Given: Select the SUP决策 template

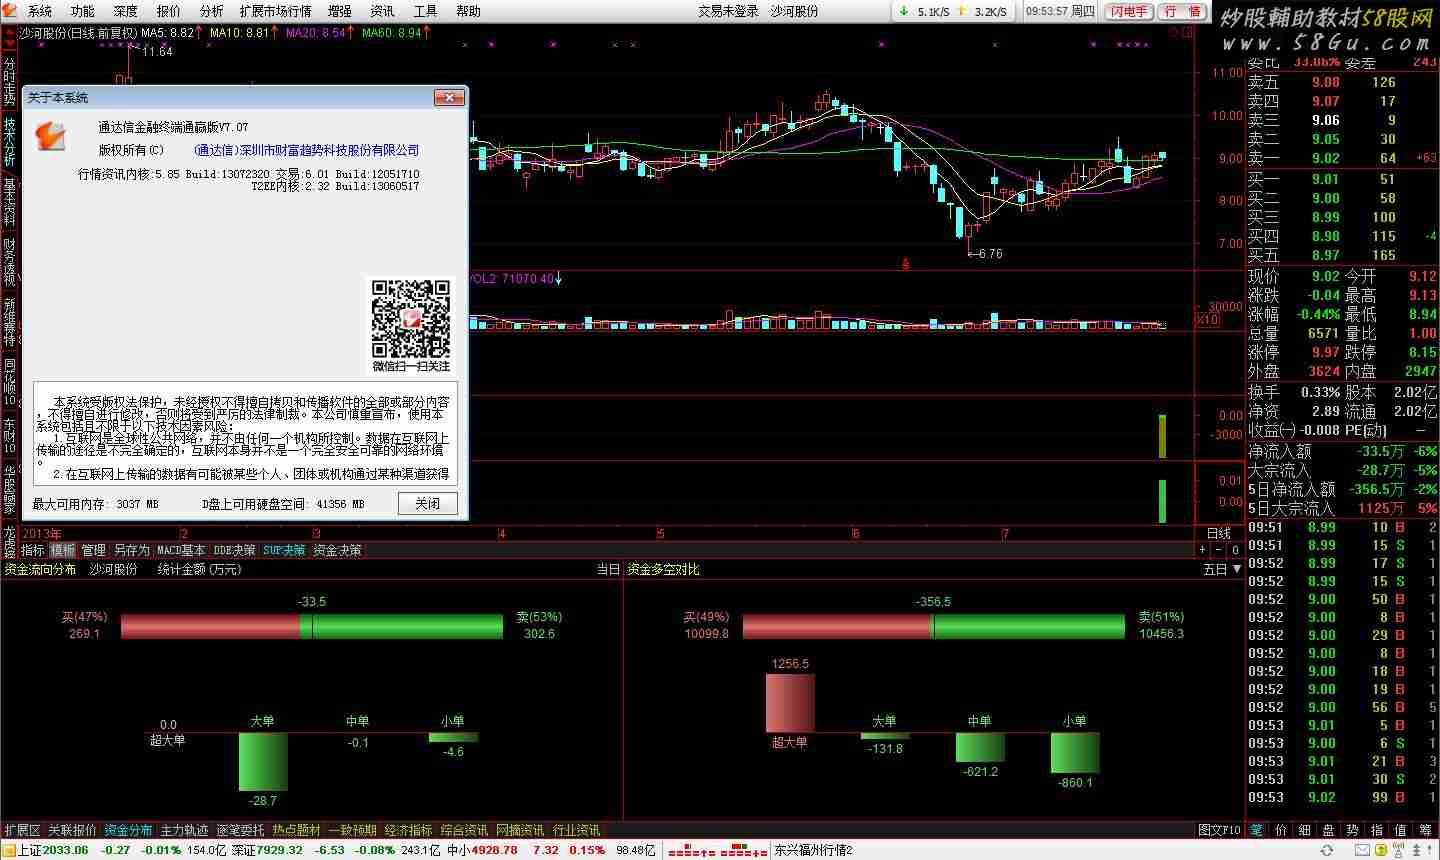Looking at the screenshot, I should 285,550.
